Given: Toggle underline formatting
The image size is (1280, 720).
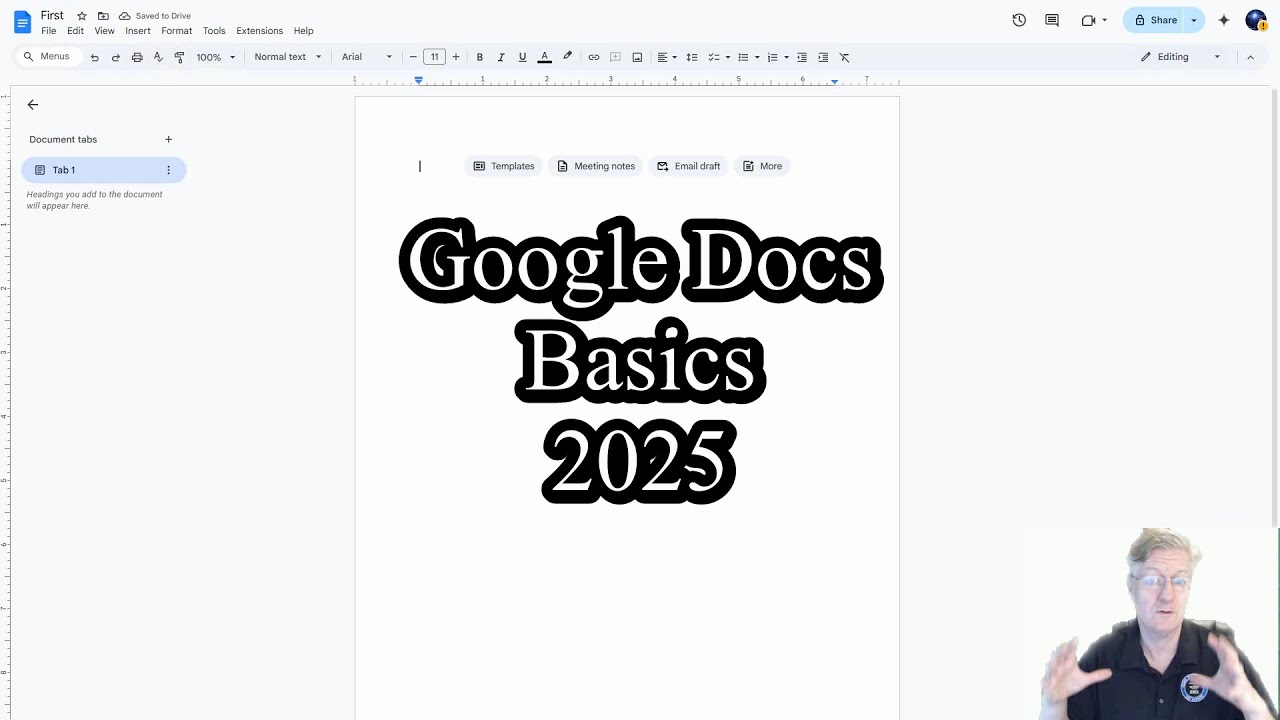Looking at the screenshot, I should 522,57.
